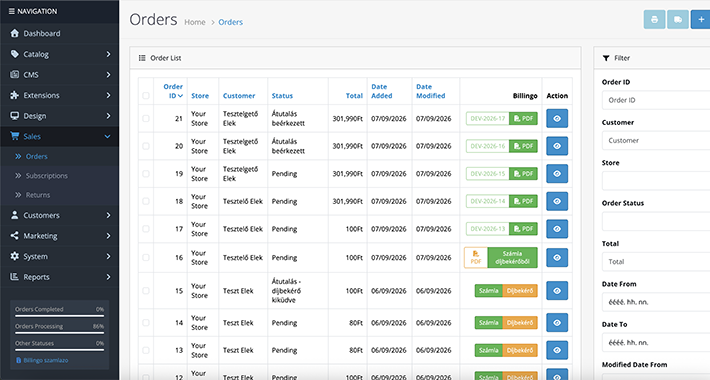
Task: Select checkbox for order 20
Action: coord(146,146)
